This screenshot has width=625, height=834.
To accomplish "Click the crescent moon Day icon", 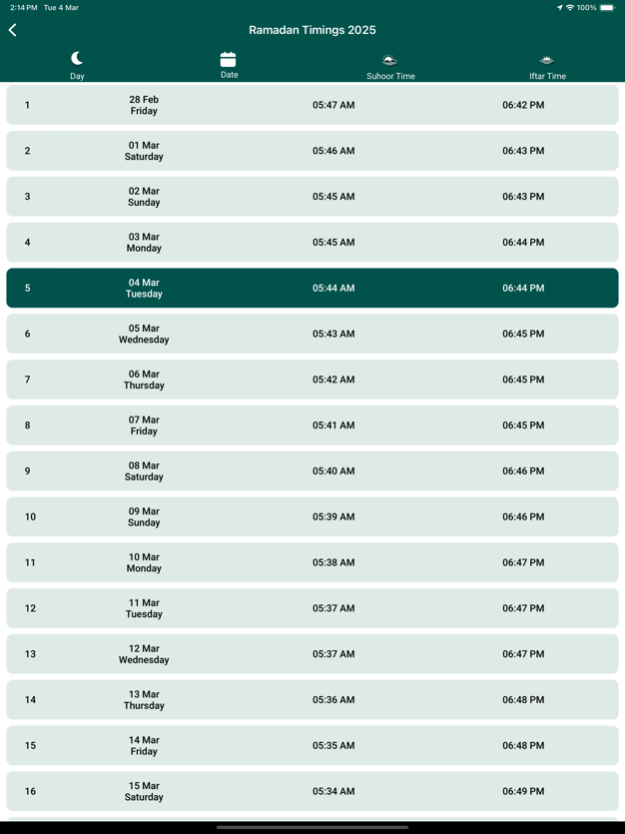I will click(77, 58).
